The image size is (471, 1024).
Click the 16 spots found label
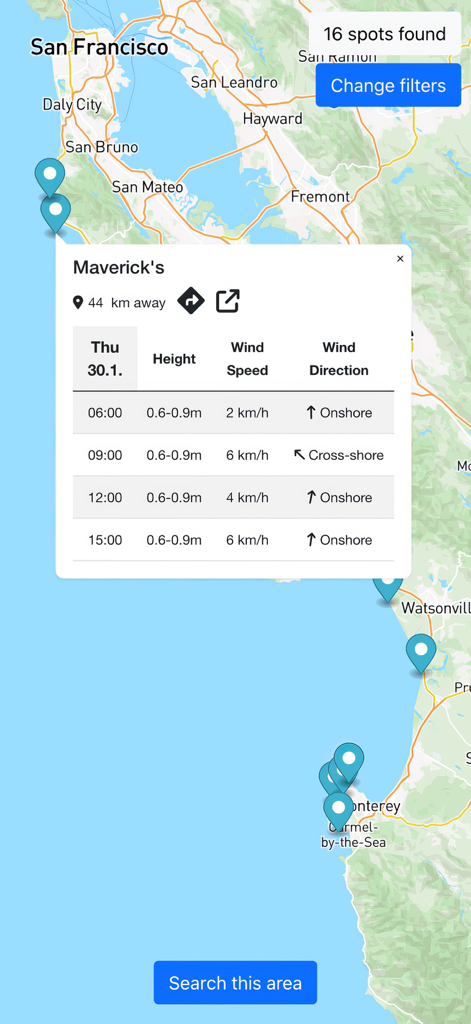point(385,34)
